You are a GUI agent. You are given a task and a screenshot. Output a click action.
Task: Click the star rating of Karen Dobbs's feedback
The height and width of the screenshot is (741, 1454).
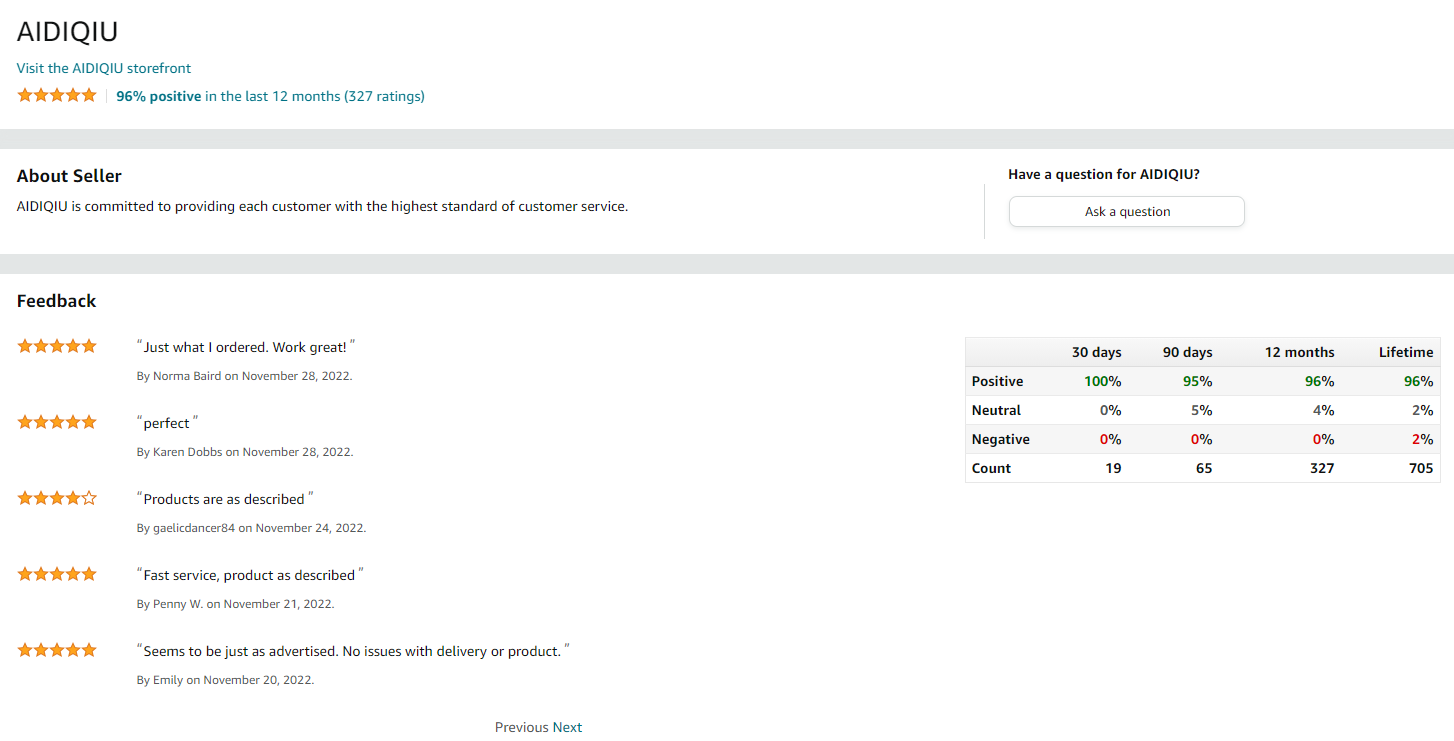(x=57, y=422)
